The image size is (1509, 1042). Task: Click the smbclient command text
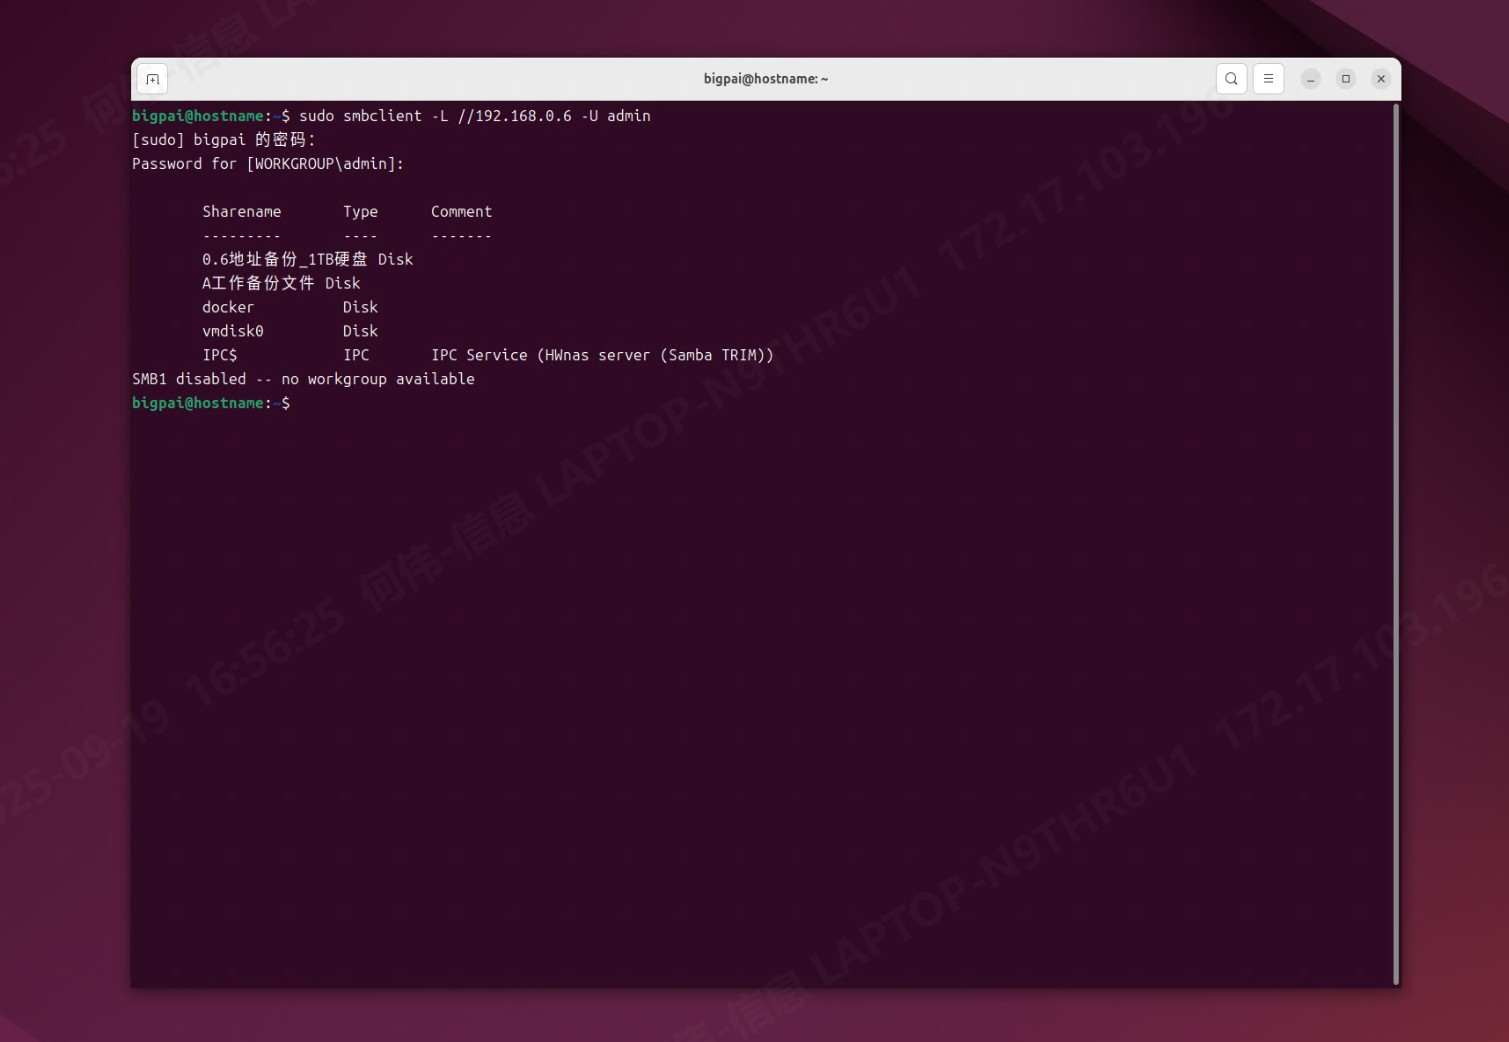475,116
